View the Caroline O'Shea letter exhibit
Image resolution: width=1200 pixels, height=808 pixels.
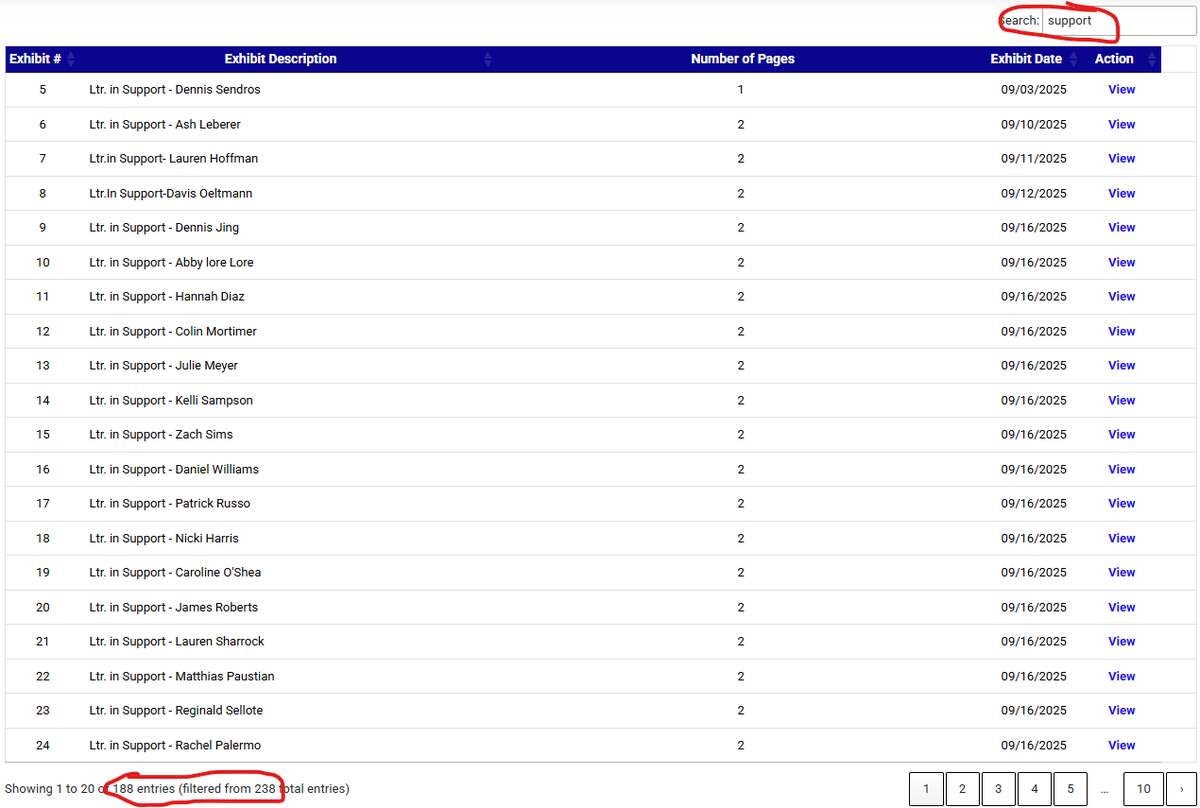point(1121,573)
